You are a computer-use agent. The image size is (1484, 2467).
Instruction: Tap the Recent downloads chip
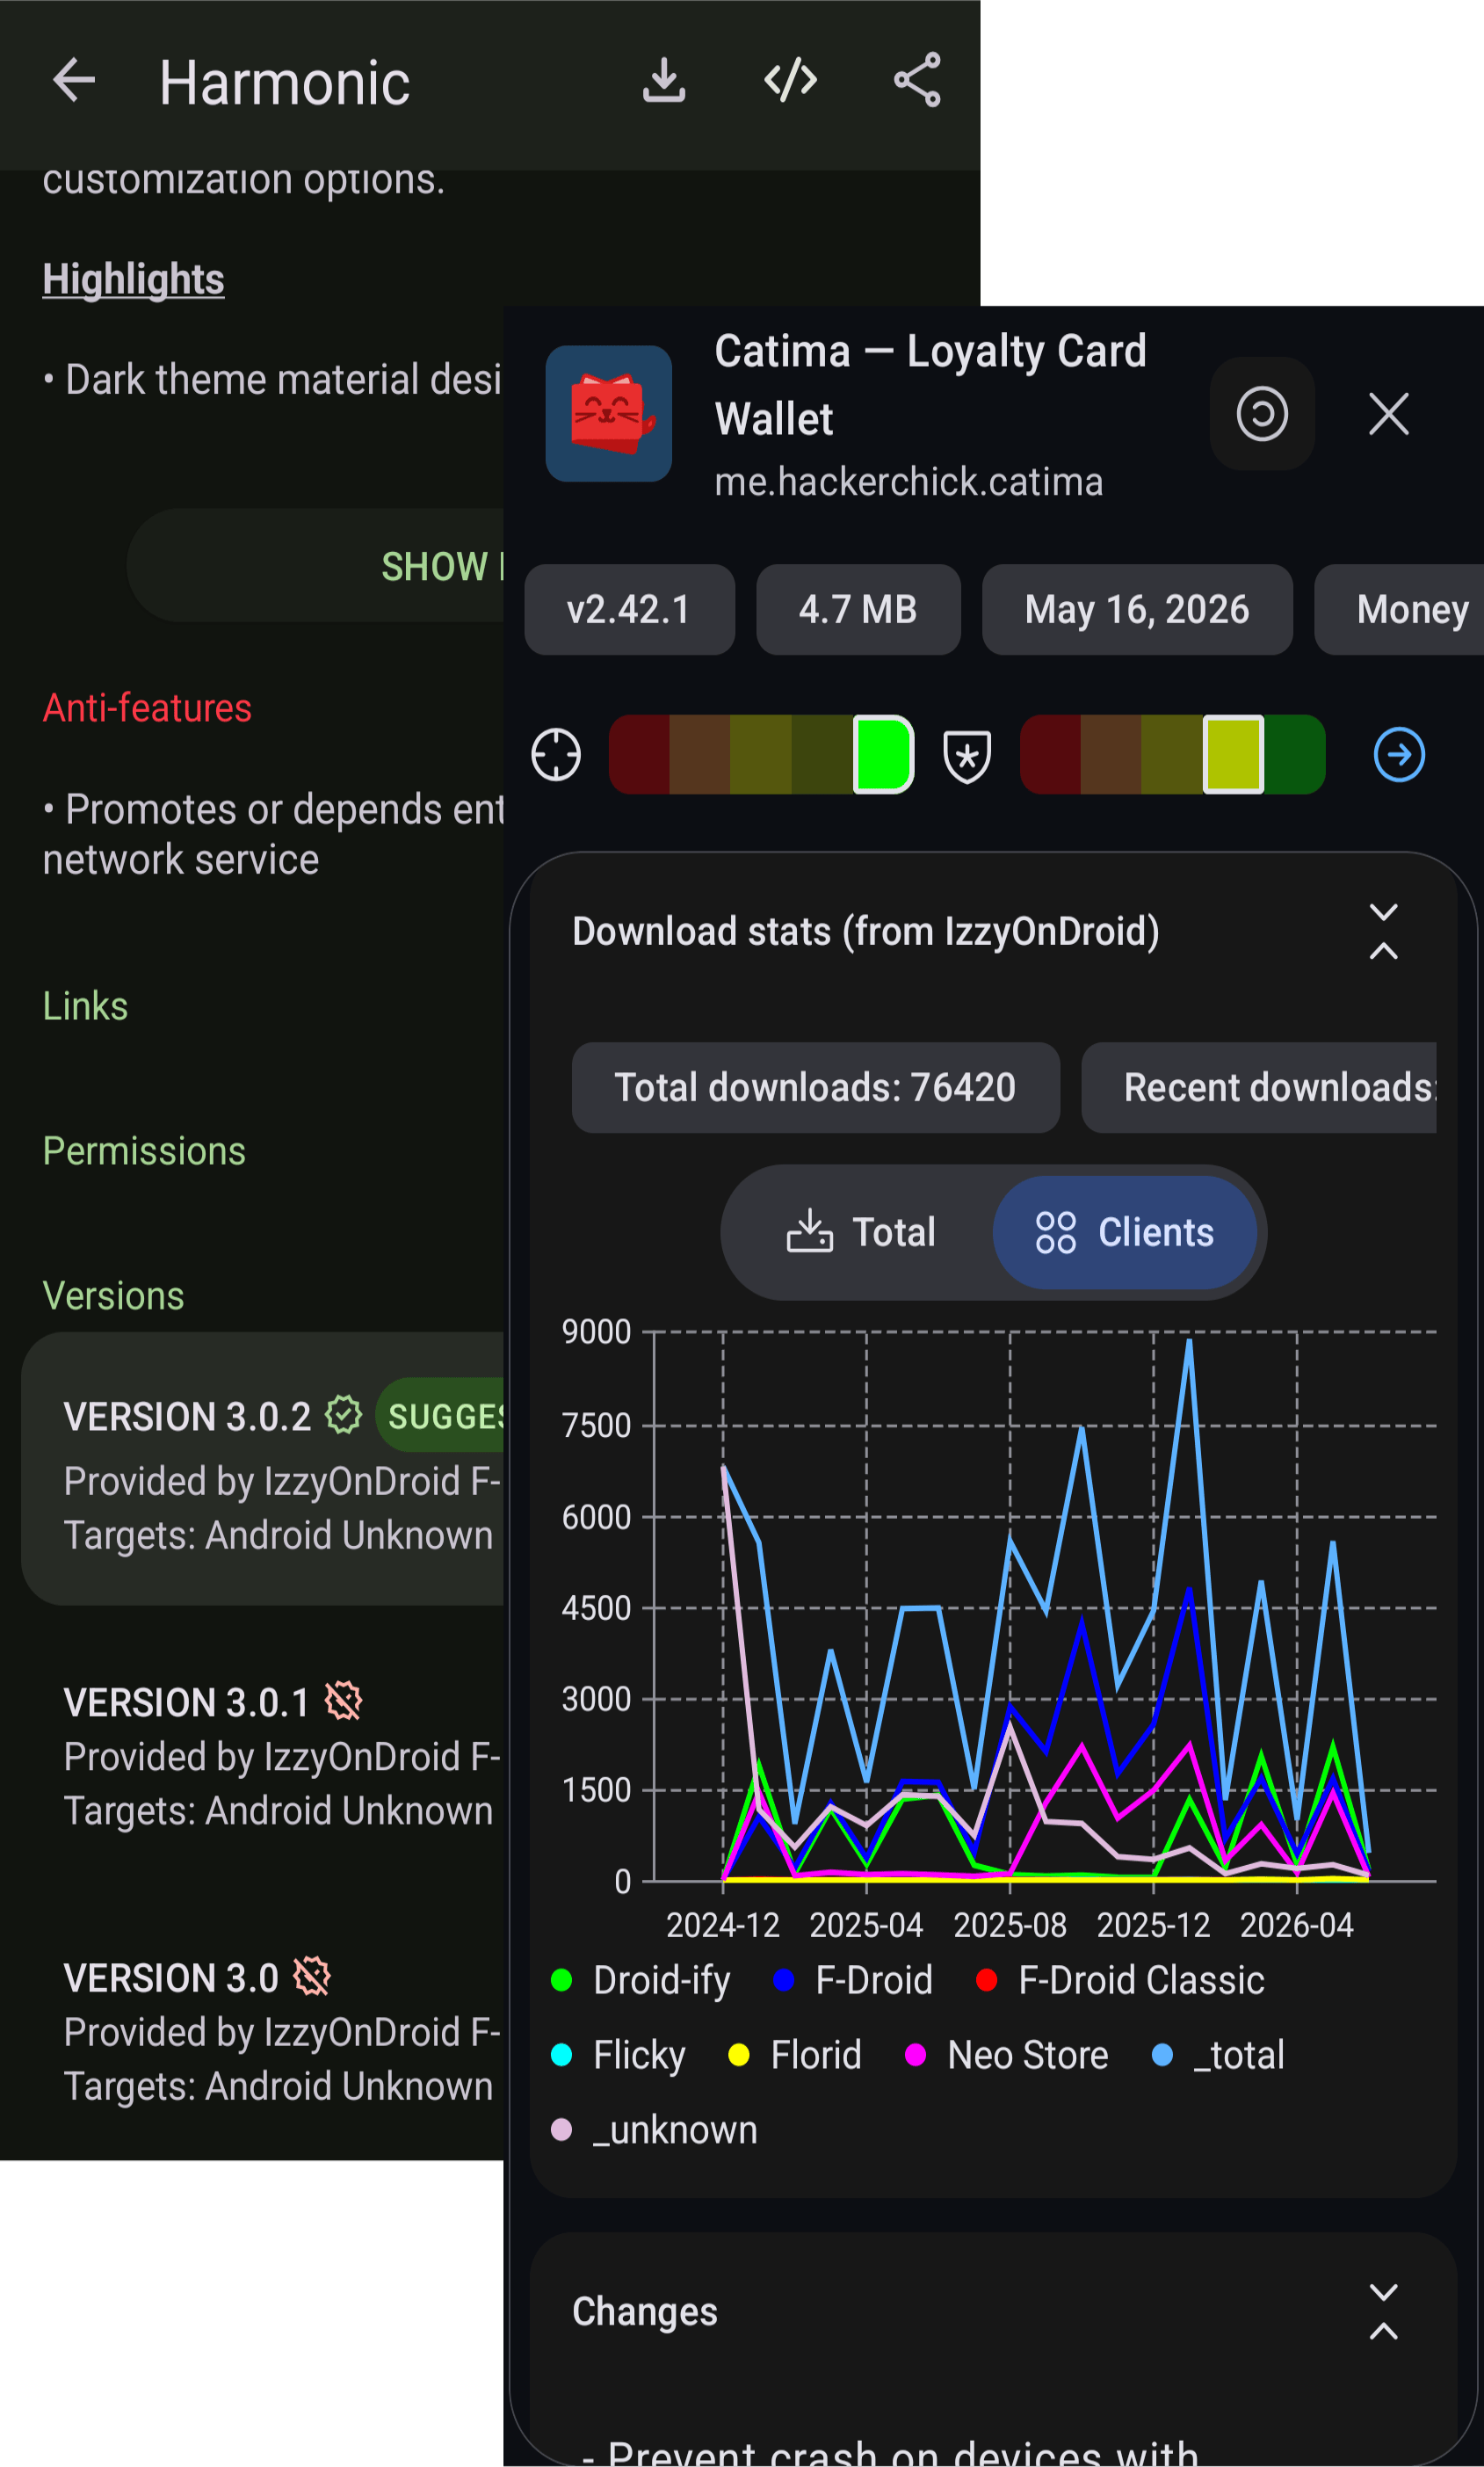click(x=1259, y=1087)
